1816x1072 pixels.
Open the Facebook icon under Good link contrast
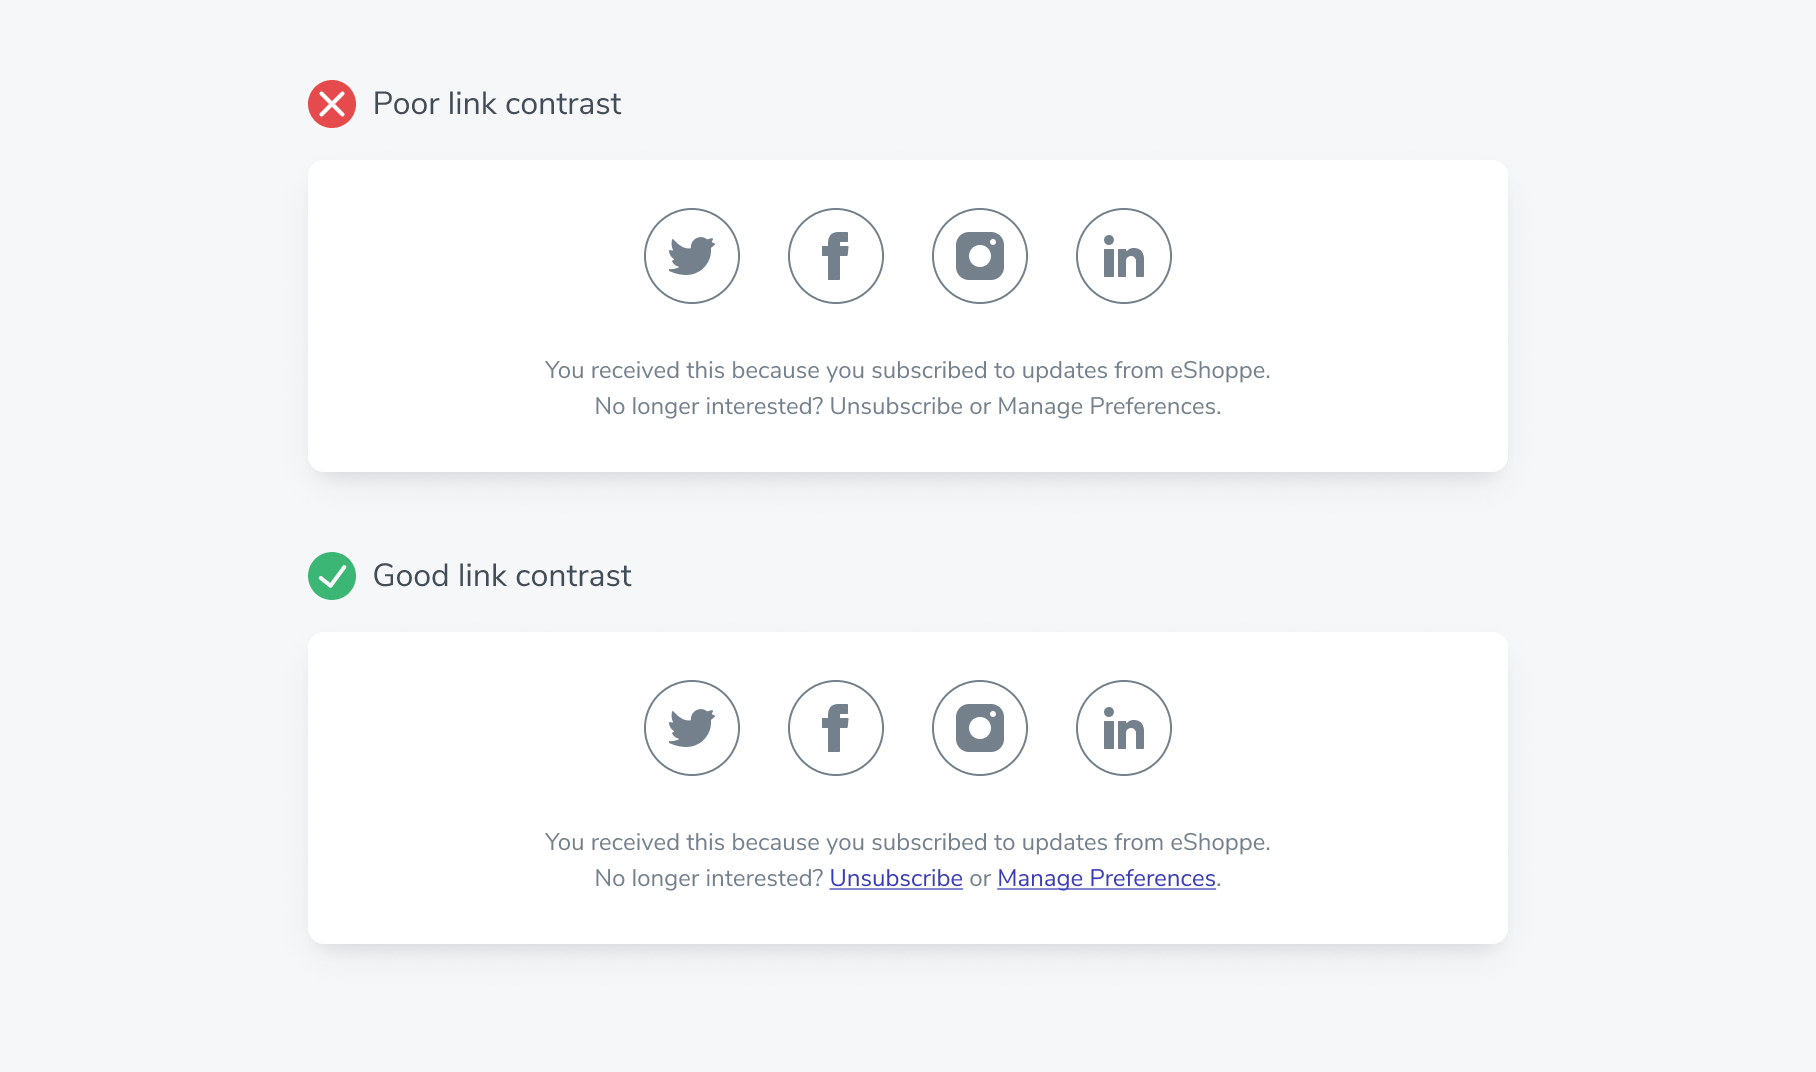click(835, 727)
